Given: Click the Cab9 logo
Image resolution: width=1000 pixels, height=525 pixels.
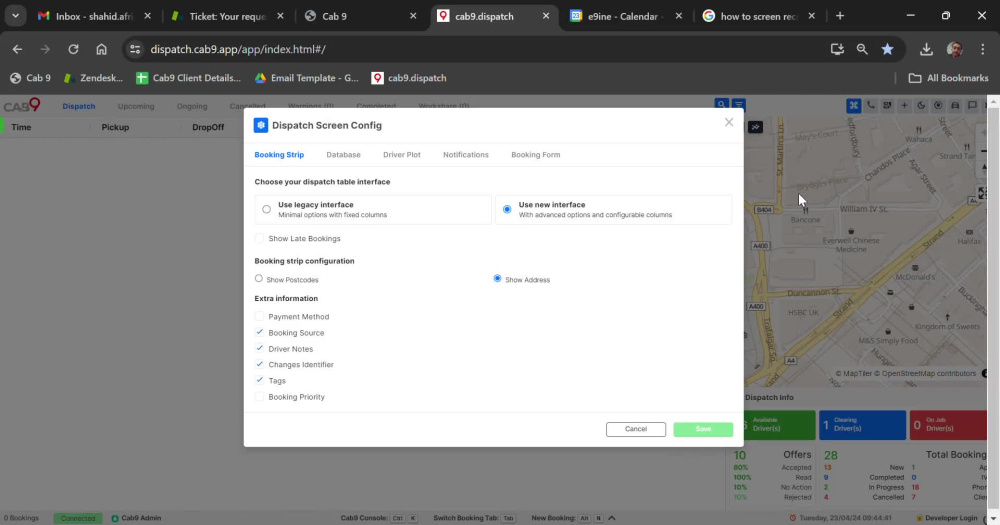Looking at the screenshot, I should pyautogui.click(x=22, y=105).
